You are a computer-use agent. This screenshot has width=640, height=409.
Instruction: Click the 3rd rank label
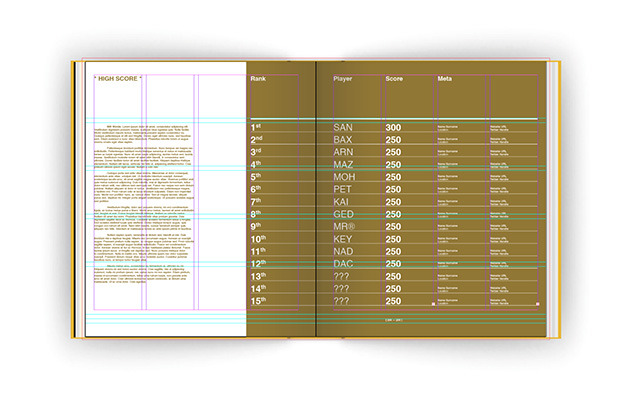(256, 152)
